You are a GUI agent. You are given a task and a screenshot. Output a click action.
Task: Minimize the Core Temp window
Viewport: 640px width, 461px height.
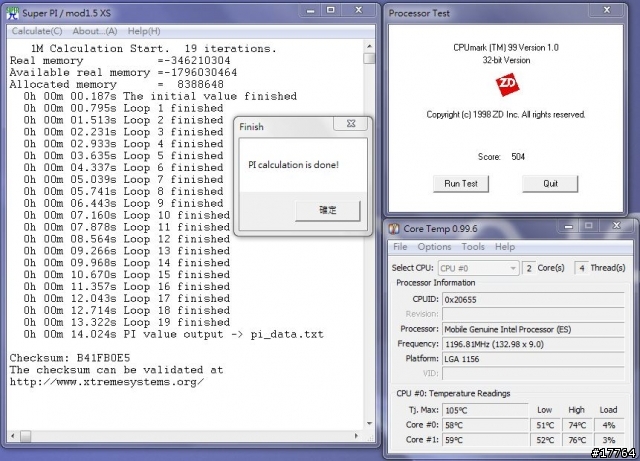click(569, 226)
